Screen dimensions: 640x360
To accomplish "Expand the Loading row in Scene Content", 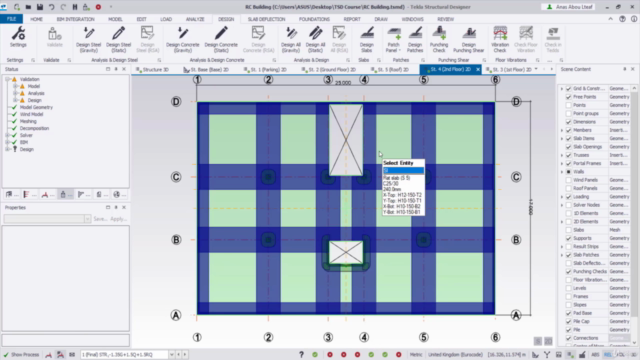I will point(562,197).
